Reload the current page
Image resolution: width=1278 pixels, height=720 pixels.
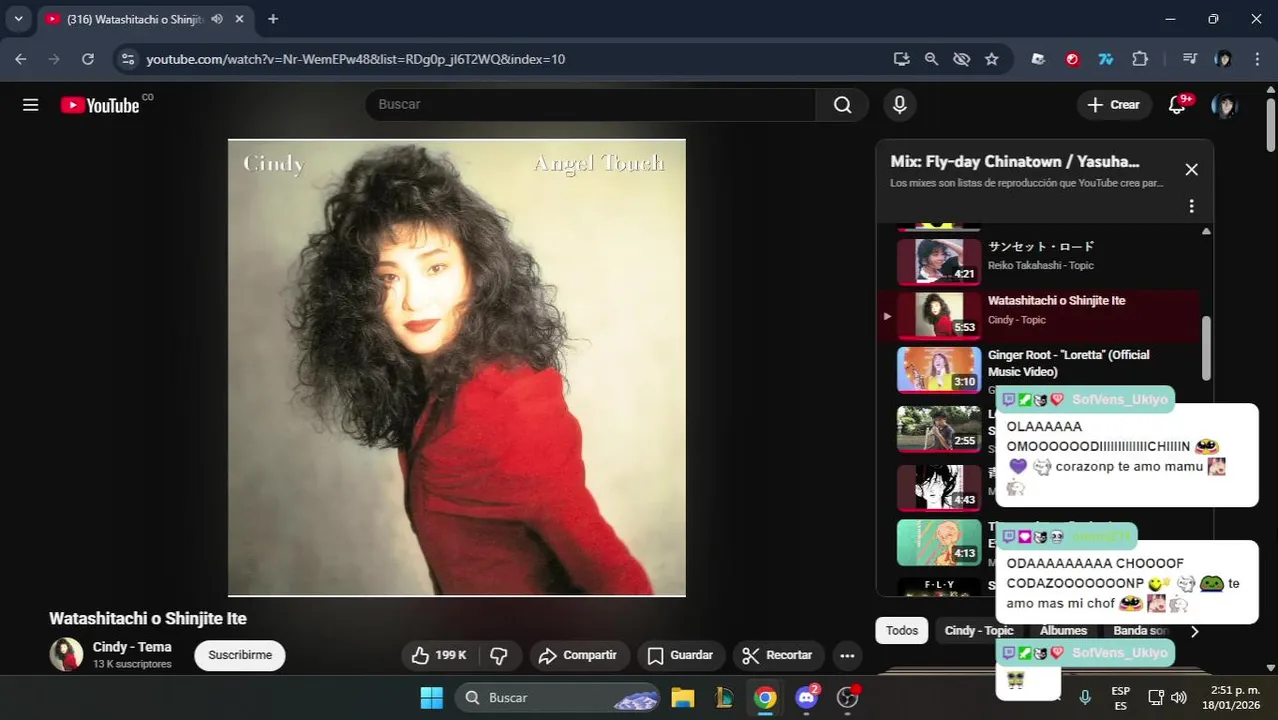click(88, 59)
